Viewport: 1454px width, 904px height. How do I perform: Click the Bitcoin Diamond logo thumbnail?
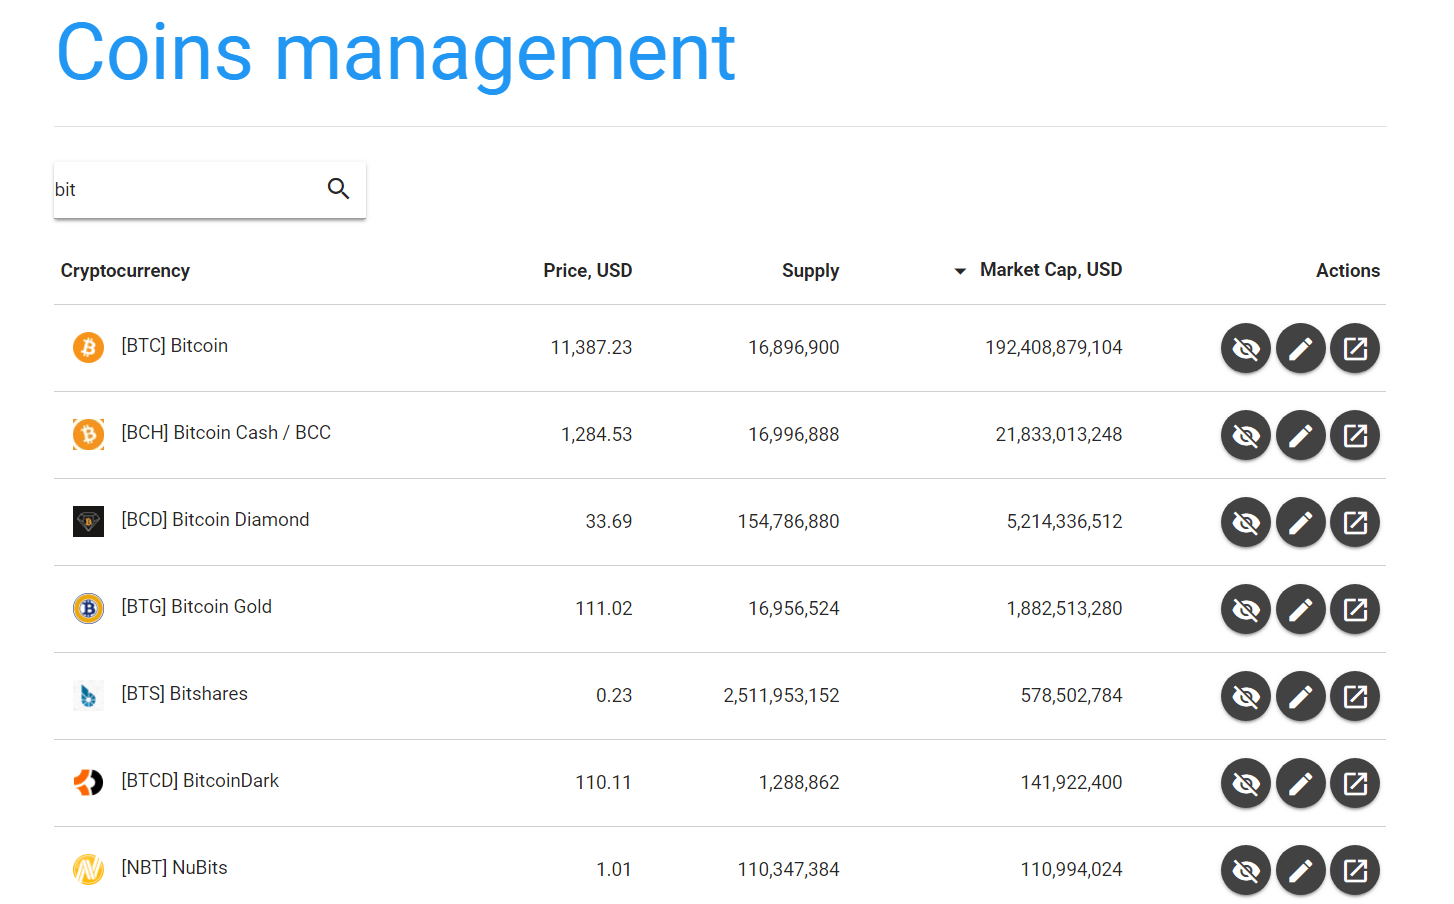tap(88, 522)
